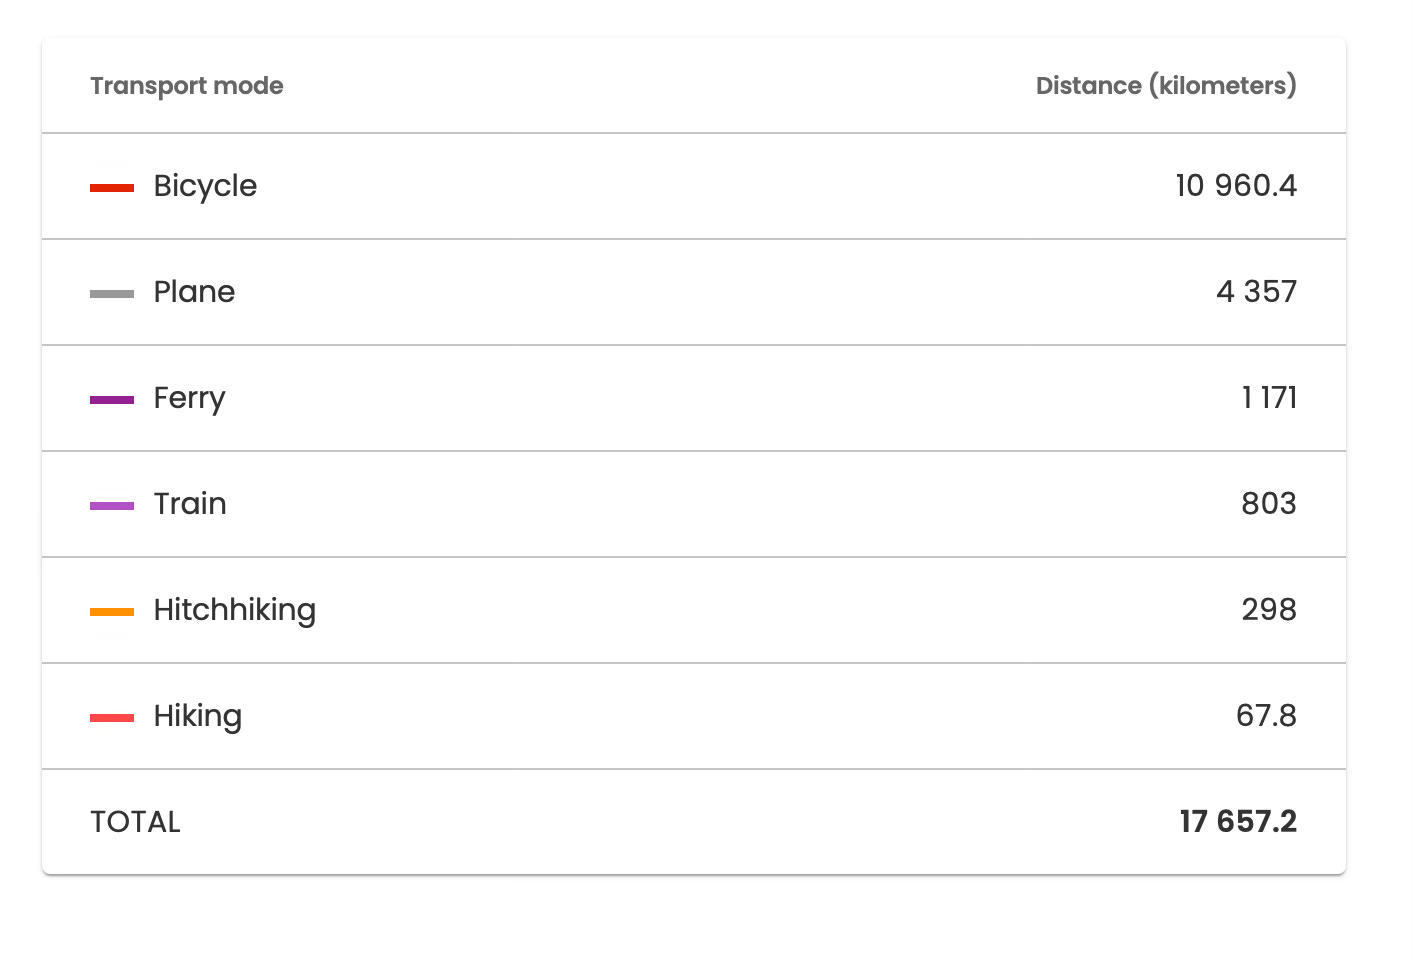Click the 10 960.4 bicycle distance value

[1235, 186]
